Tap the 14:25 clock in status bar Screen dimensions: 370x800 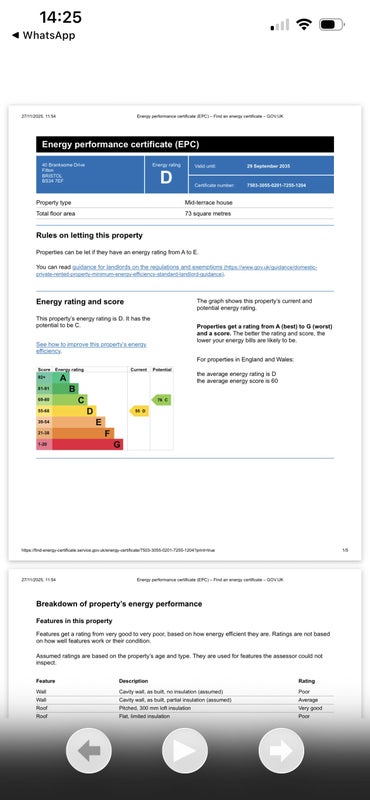[x=61, y=17]
